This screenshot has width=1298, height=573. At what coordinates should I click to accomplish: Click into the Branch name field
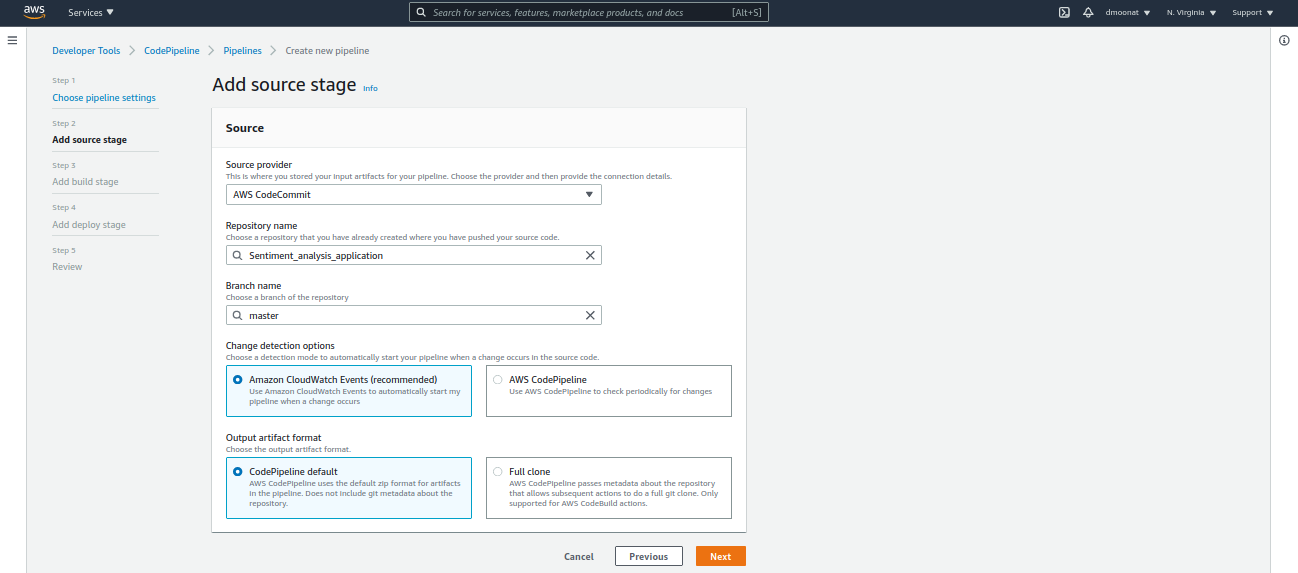click(x=414, y=315)
